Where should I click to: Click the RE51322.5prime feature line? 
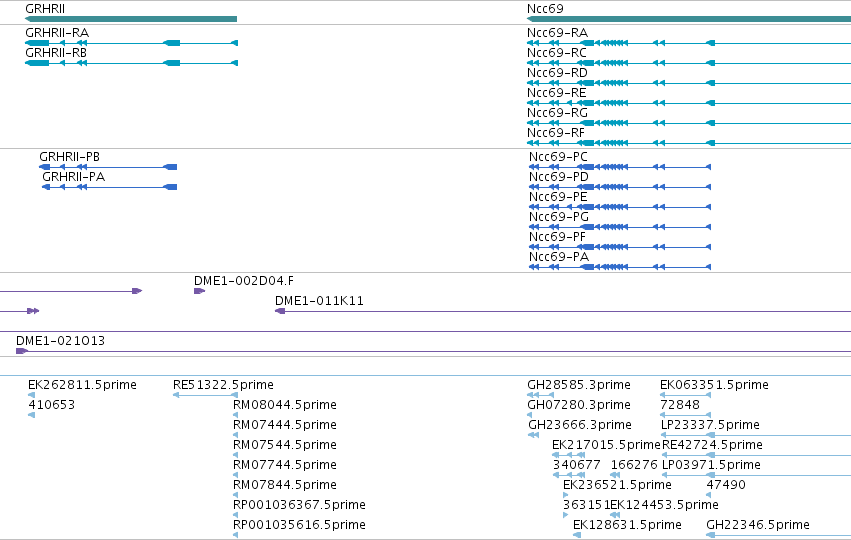point(205,395)
